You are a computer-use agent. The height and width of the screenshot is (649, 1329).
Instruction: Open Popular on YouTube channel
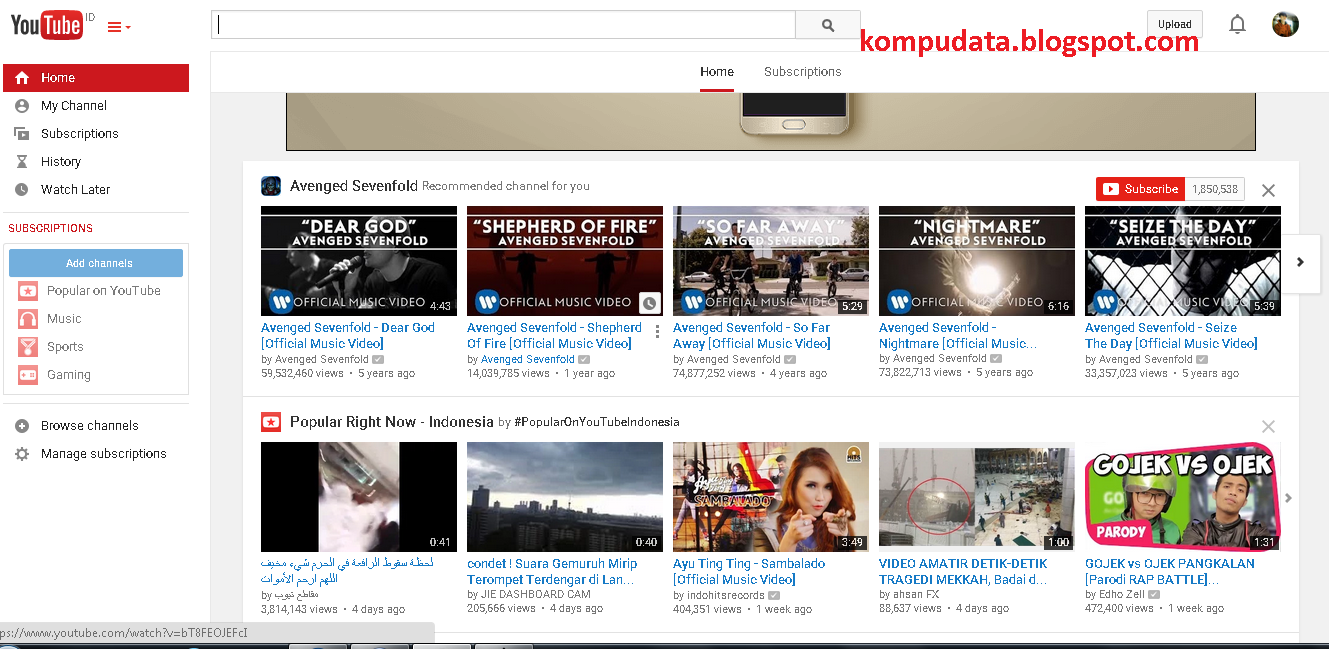pyautogui.click(x=104, y=291)
